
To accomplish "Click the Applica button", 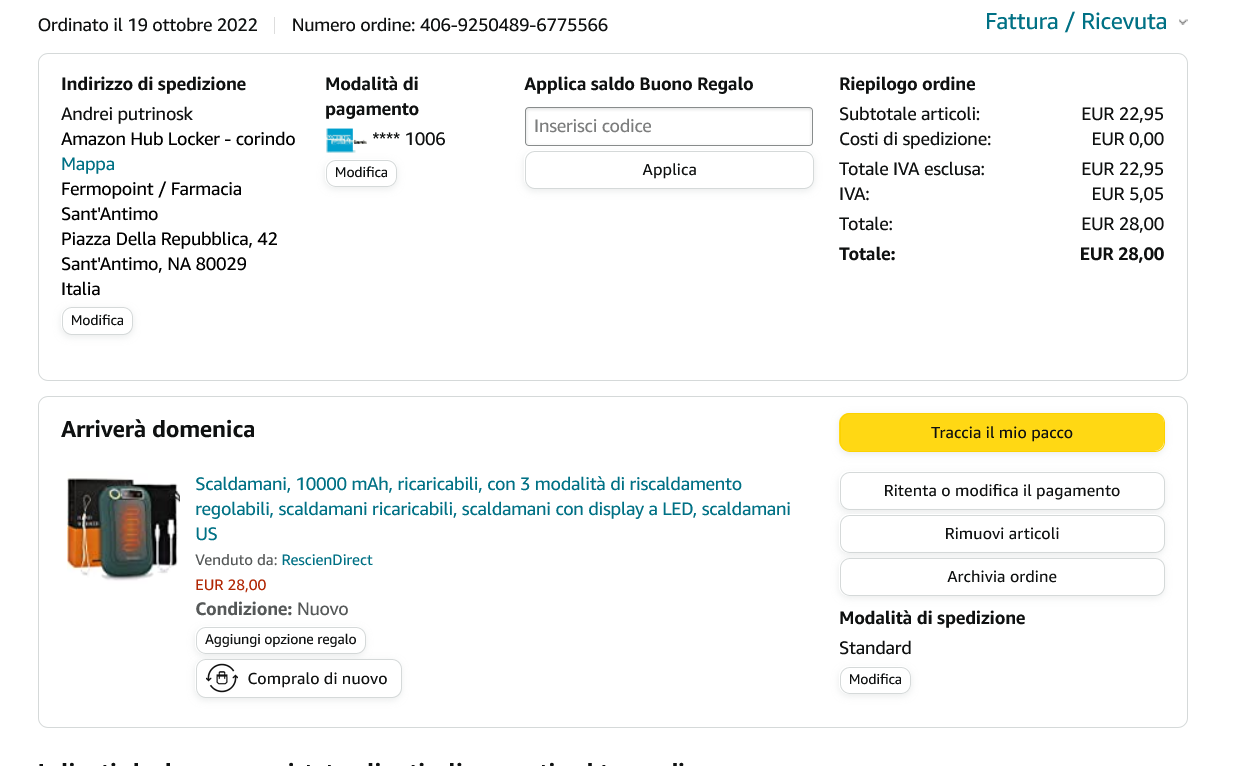I will pos(669,170).
